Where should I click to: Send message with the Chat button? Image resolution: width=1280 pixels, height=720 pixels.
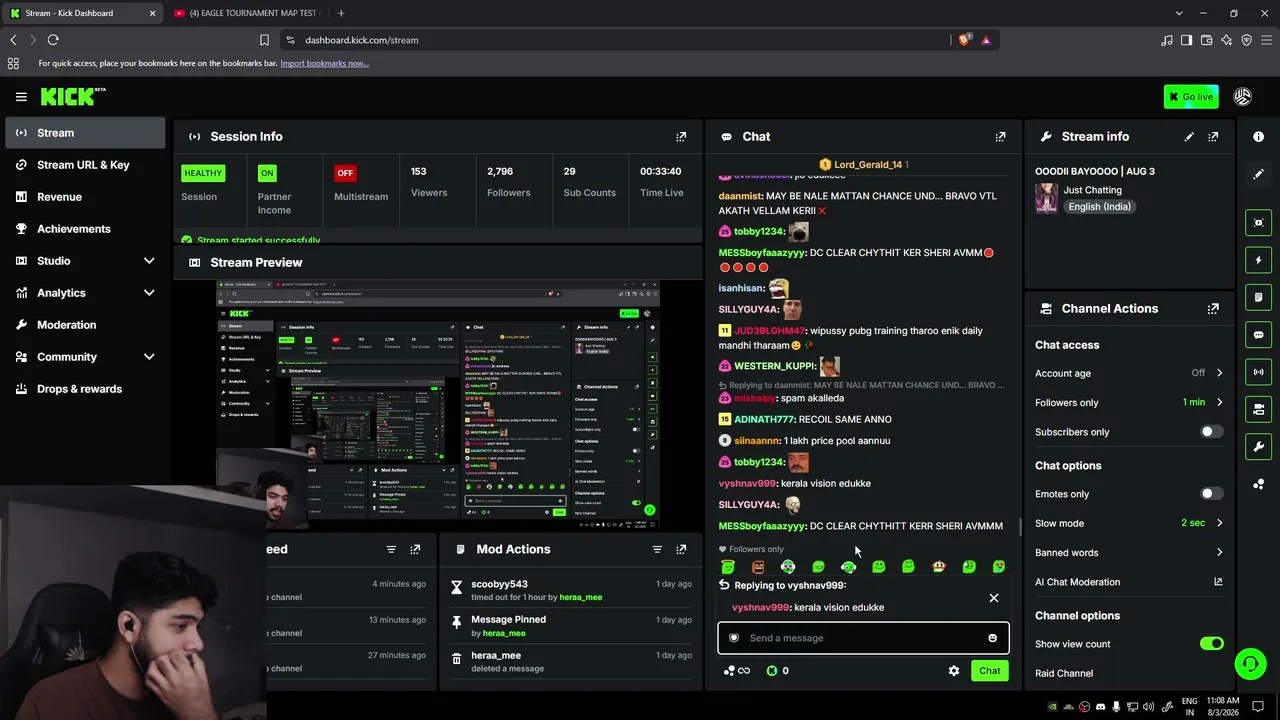(x=989, y=671)
